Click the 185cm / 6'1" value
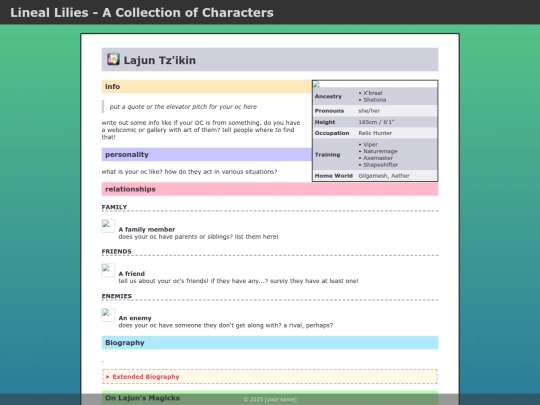 click(x=376, y=122)
